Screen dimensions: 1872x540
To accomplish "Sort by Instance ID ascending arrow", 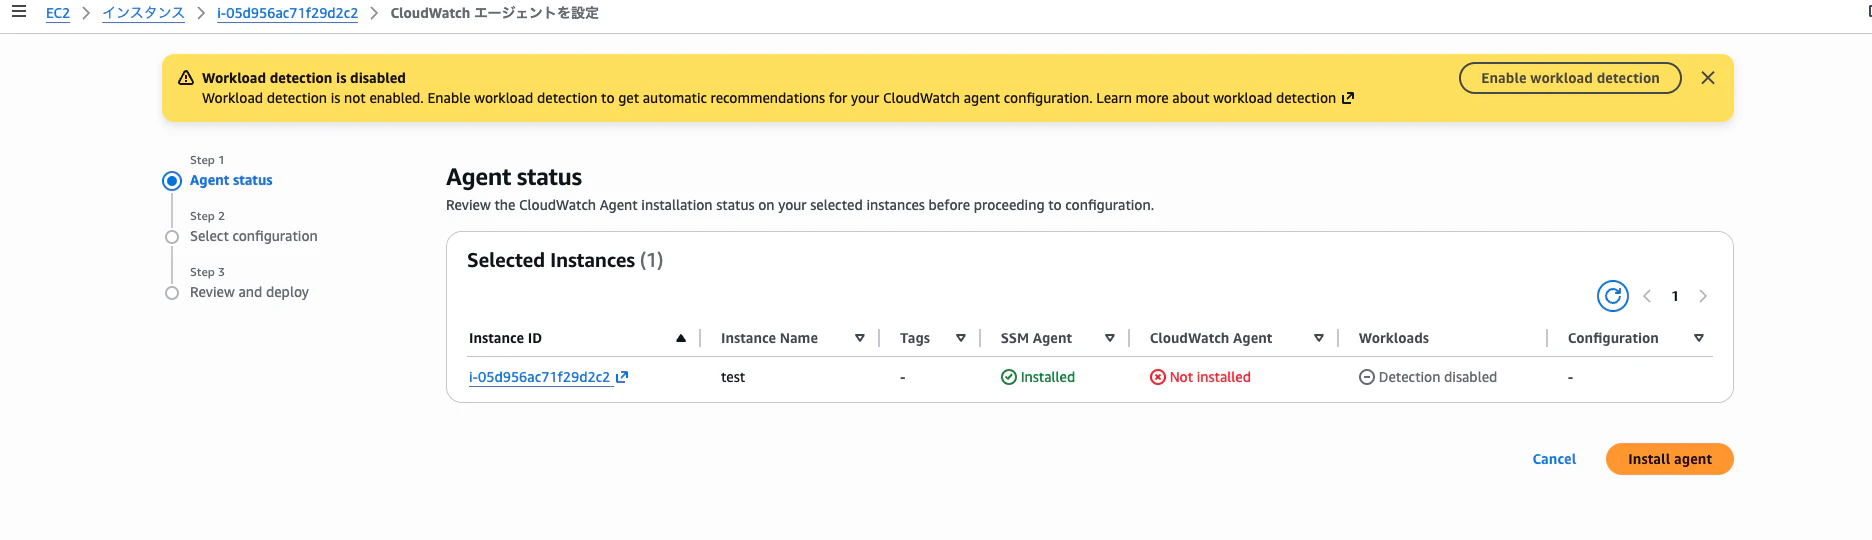I will click(x=681, y=338).
